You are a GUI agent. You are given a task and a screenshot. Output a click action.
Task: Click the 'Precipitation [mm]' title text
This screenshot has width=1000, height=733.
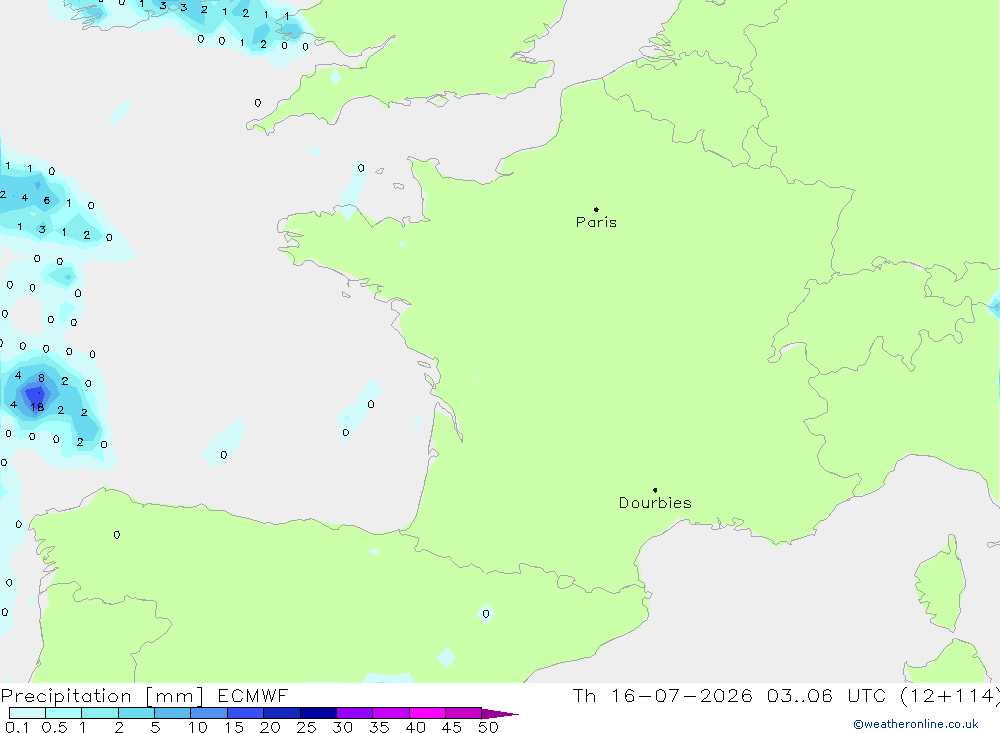[x=102, y=696]
